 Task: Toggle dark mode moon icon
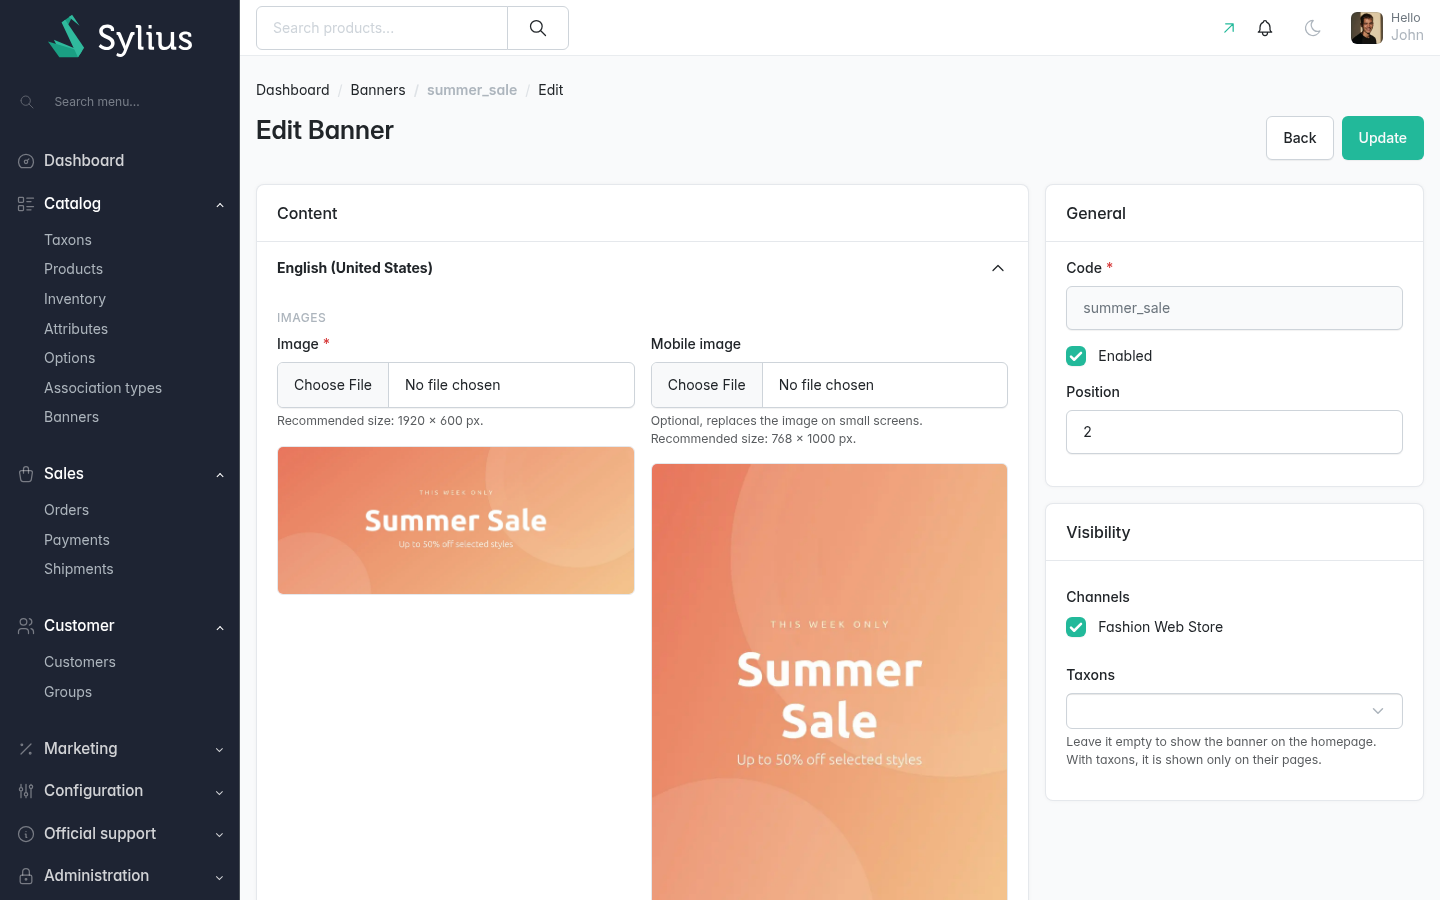[x=1313, y=28]
